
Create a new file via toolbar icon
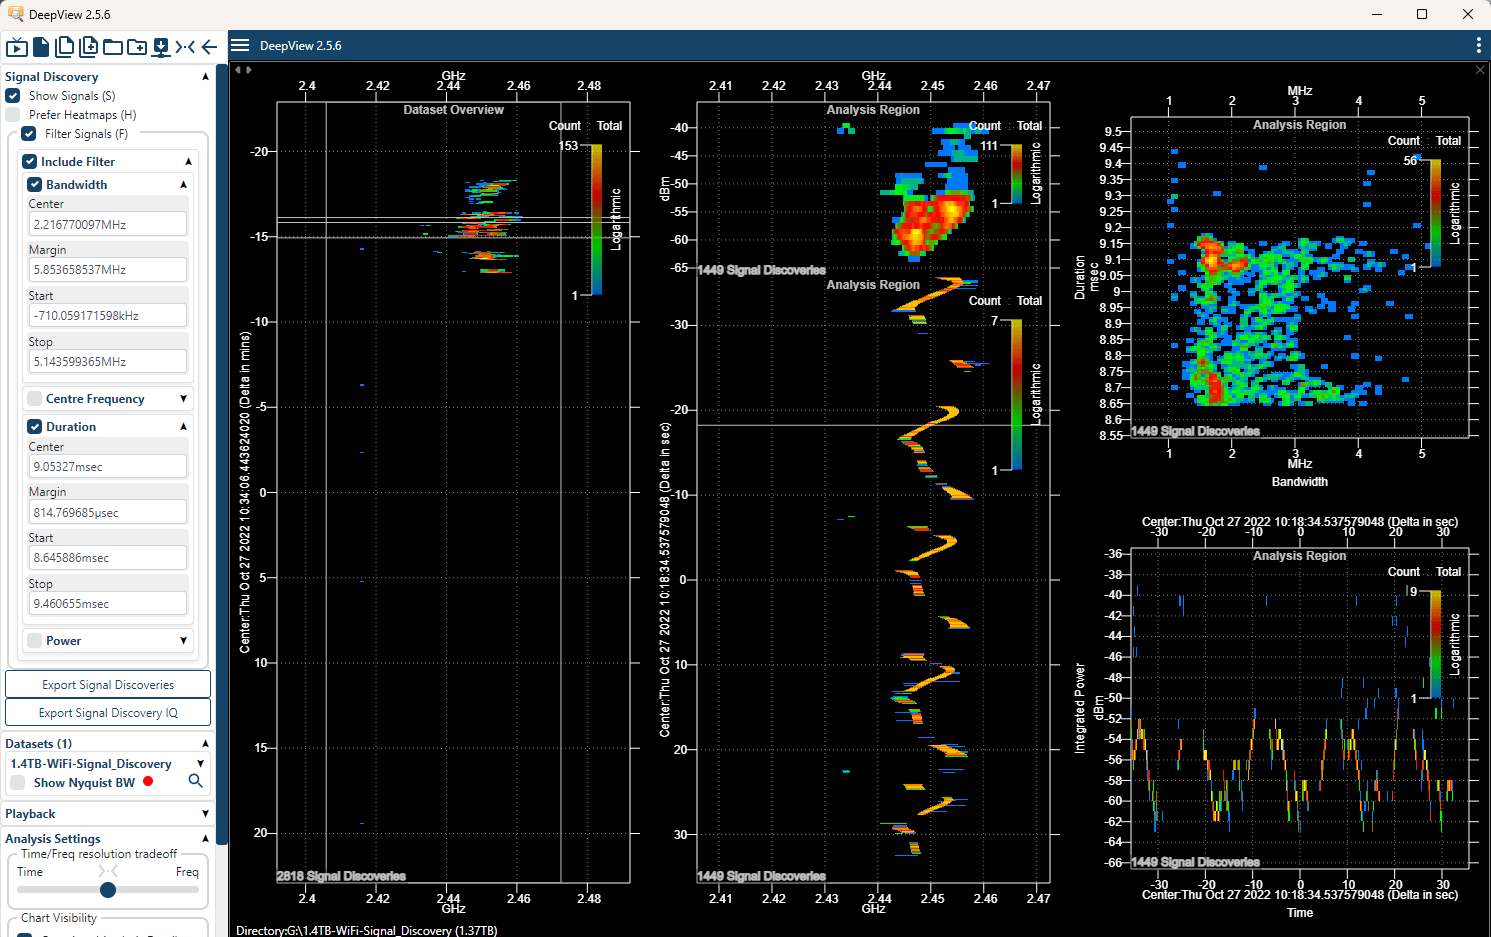(x=41, y=46)
